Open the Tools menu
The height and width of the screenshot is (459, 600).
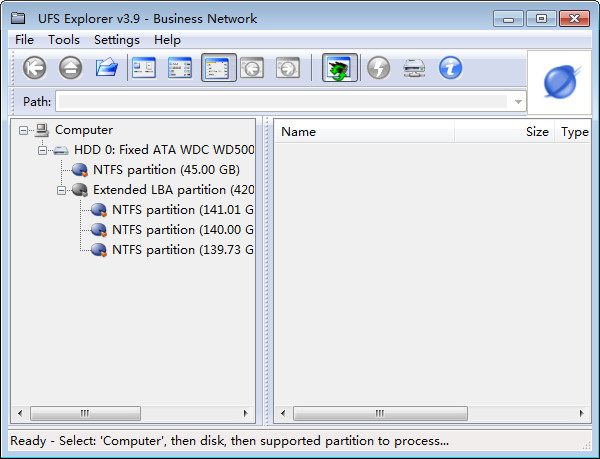64,40
